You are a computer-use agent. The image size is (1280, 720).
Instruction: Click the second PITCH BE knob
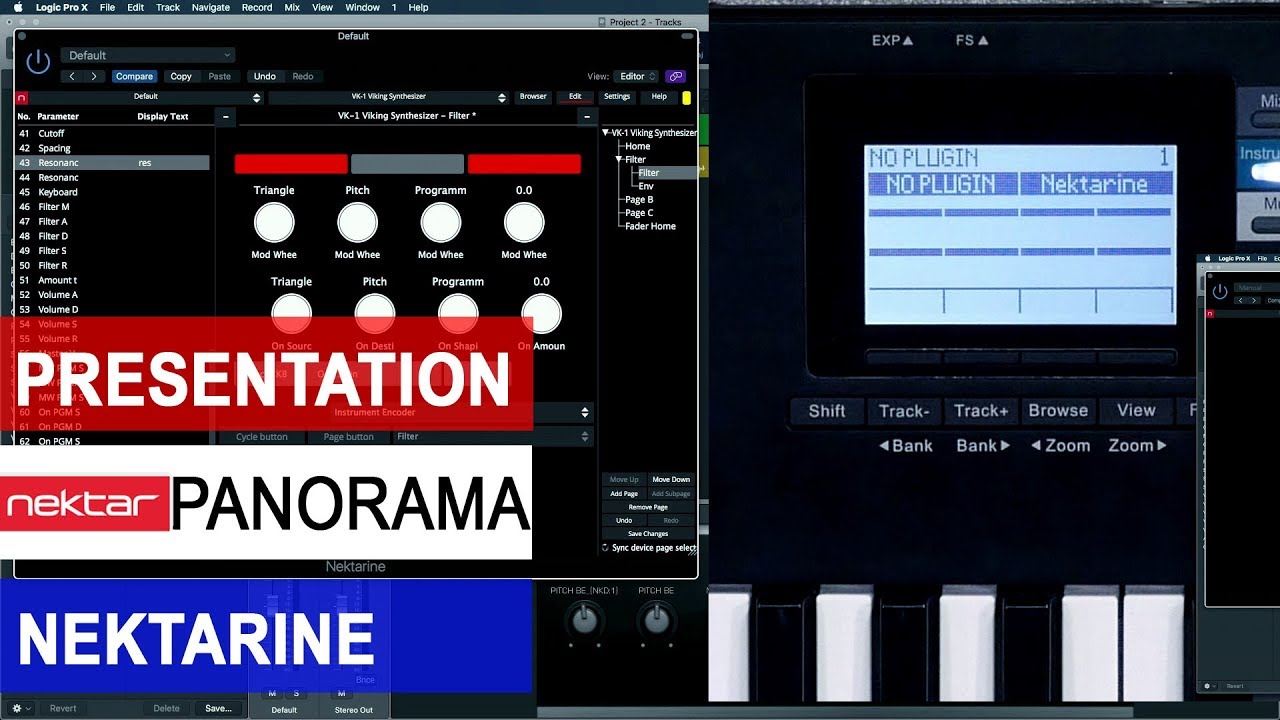pos(656,621)
